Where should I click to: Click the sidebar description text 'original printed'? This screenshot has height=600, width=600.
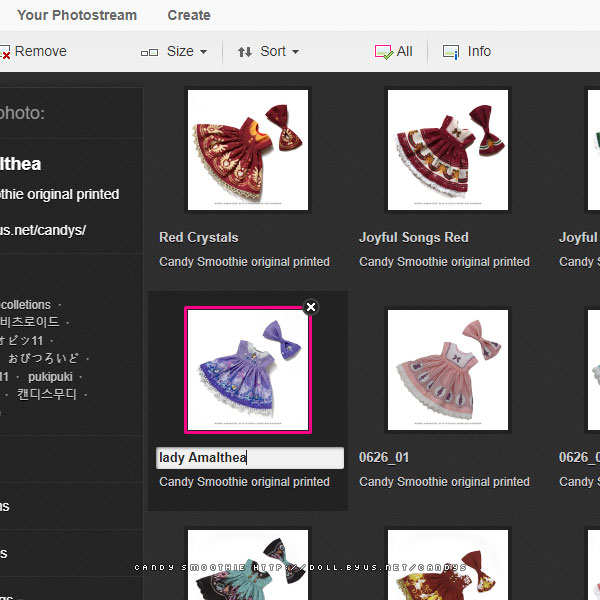click(73, 194)
